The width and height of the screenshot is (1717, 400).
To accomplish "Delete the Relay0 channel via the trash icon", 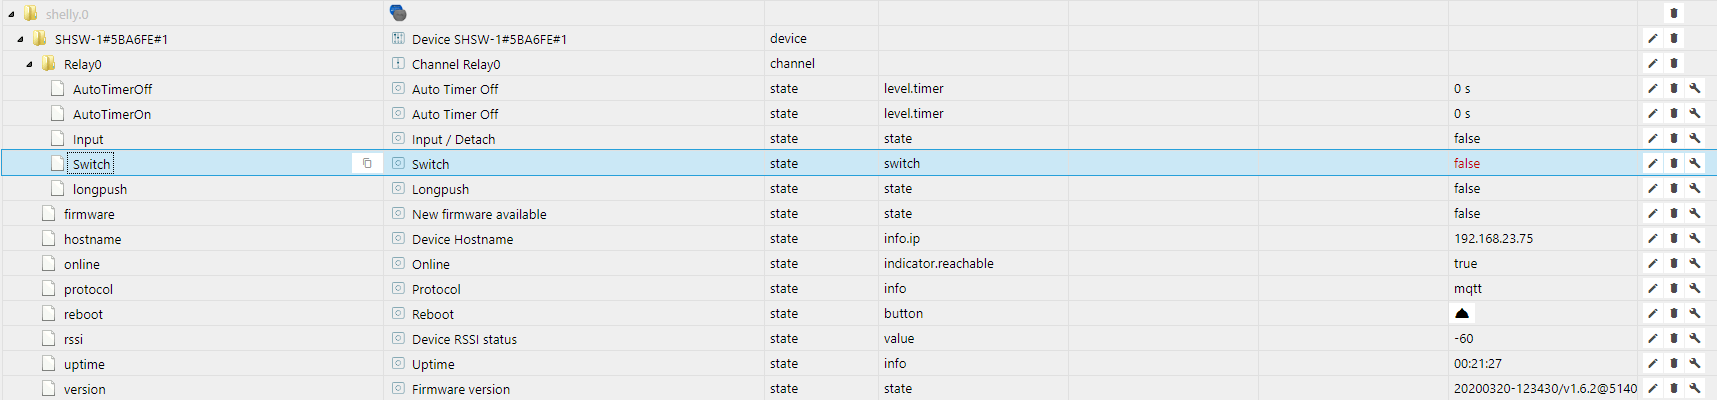I will 1674,63.
